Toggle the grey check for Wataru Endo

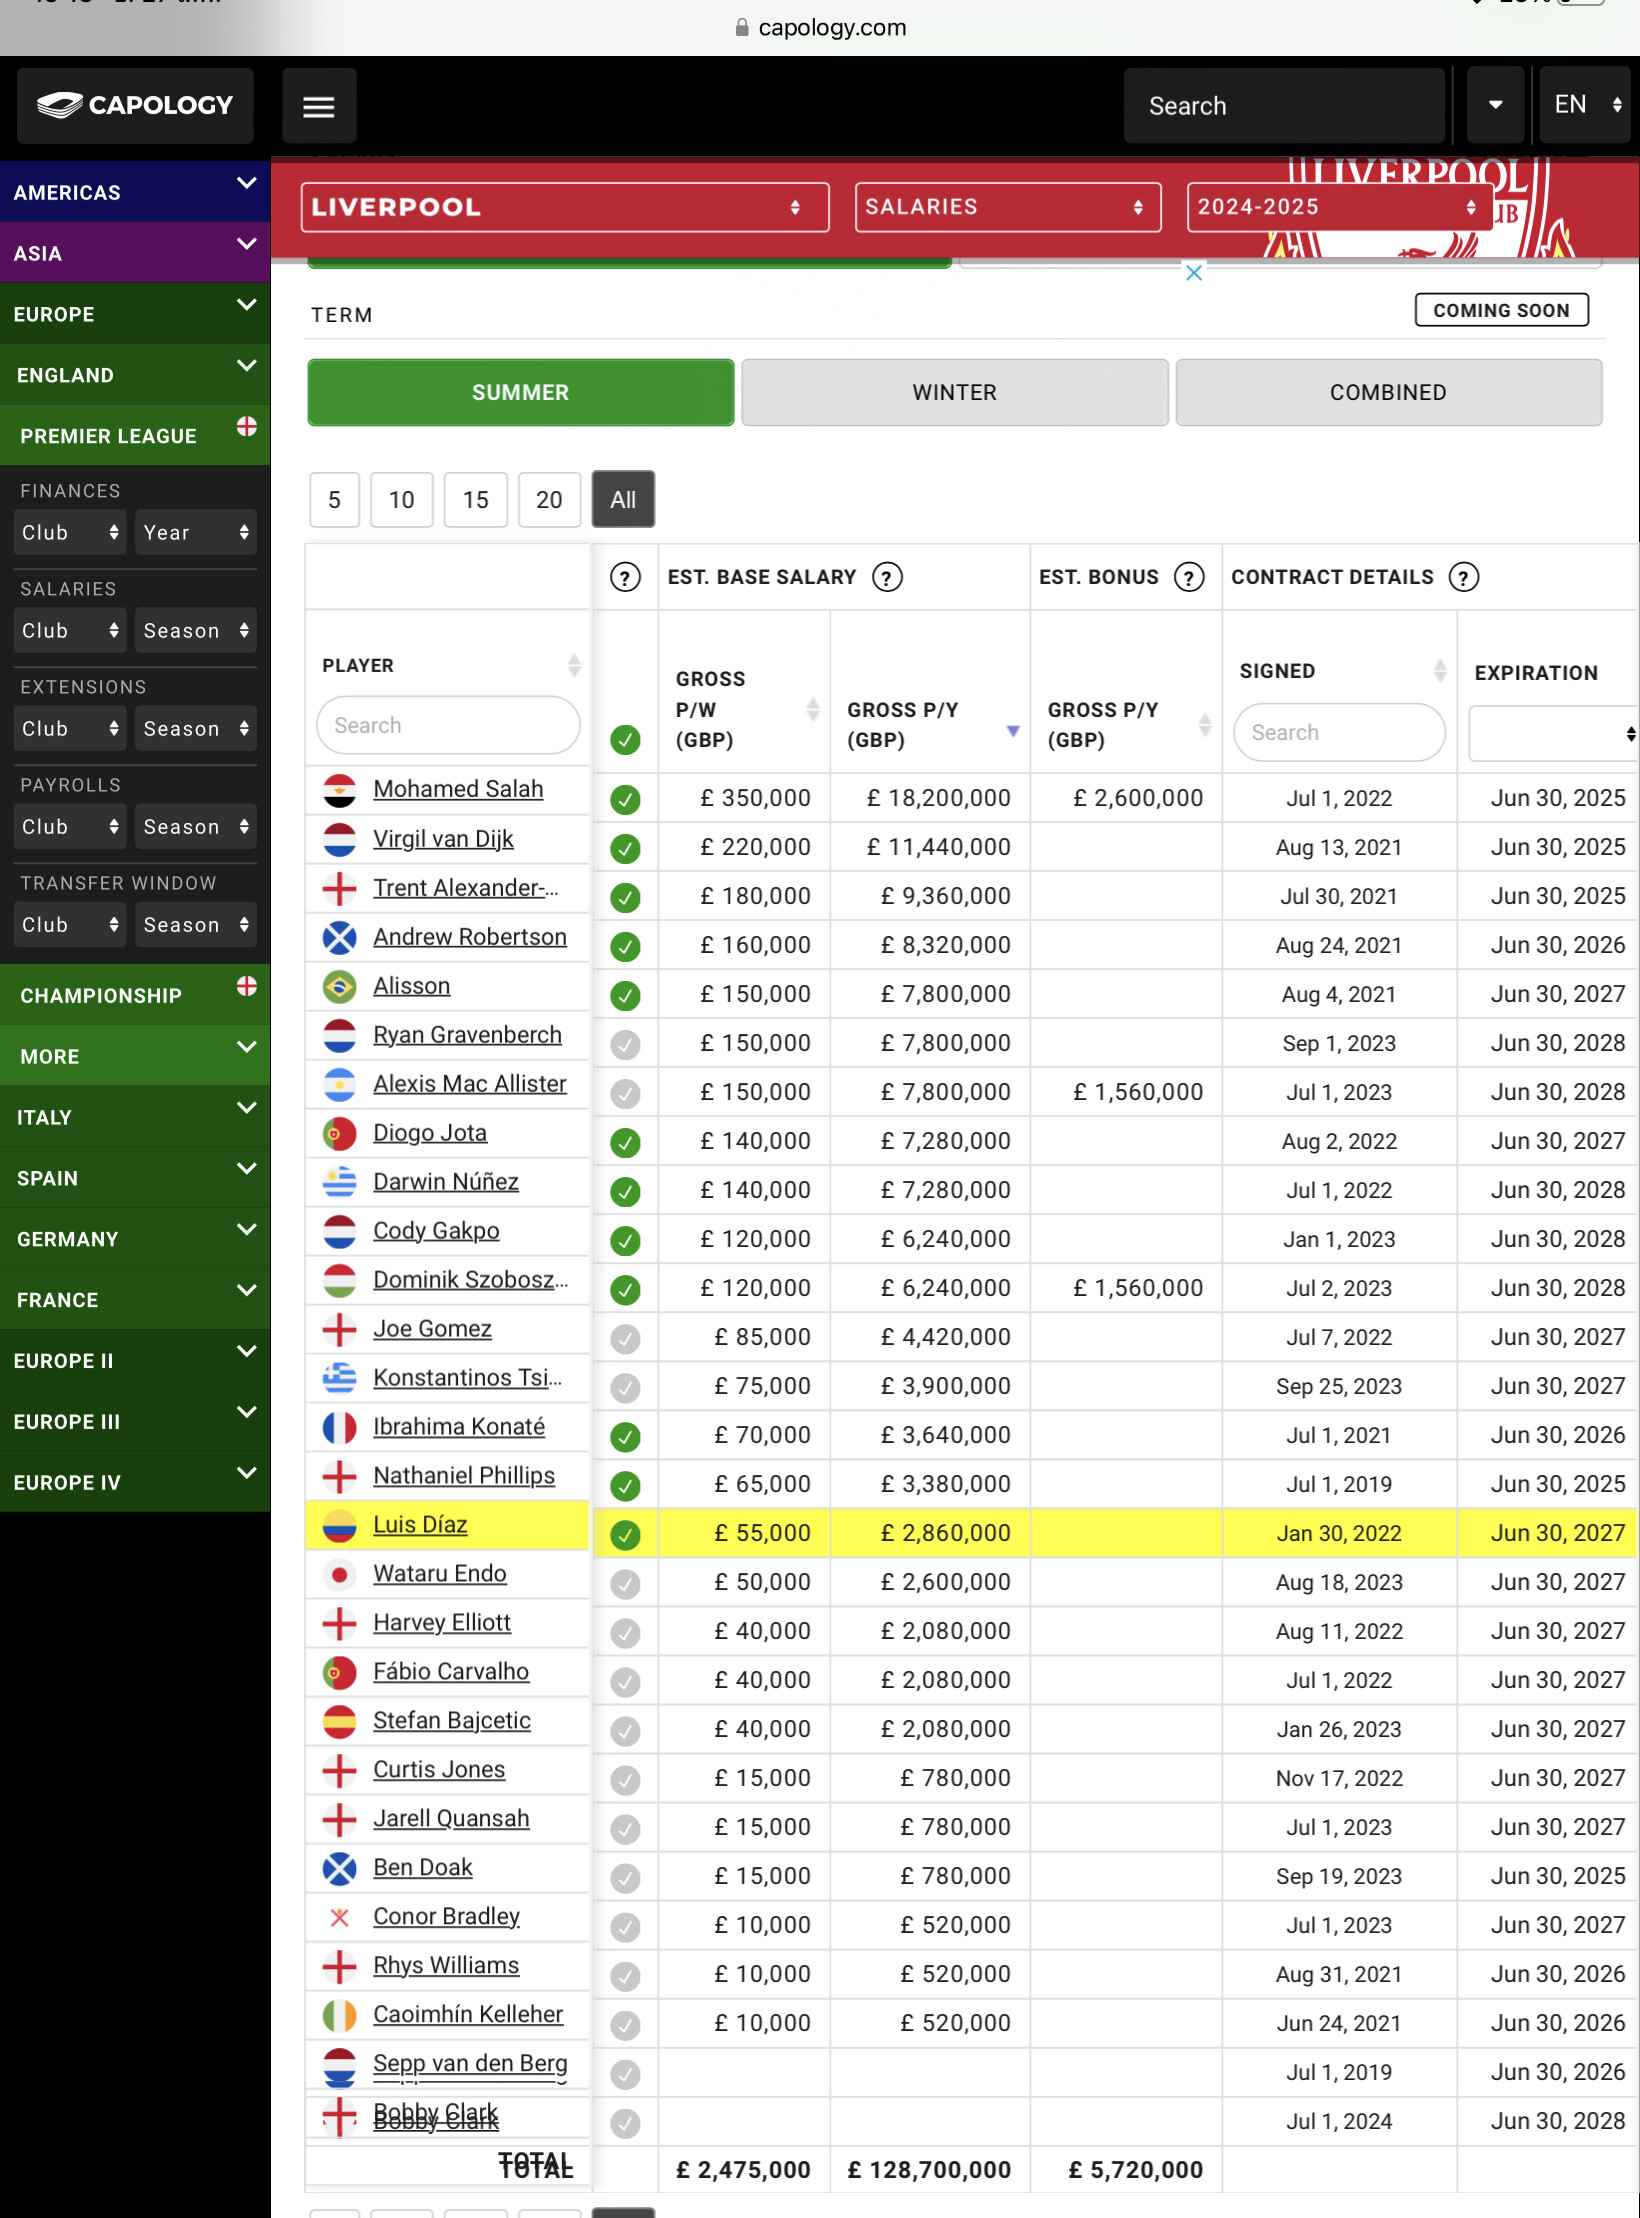(x=625, y=1583)
